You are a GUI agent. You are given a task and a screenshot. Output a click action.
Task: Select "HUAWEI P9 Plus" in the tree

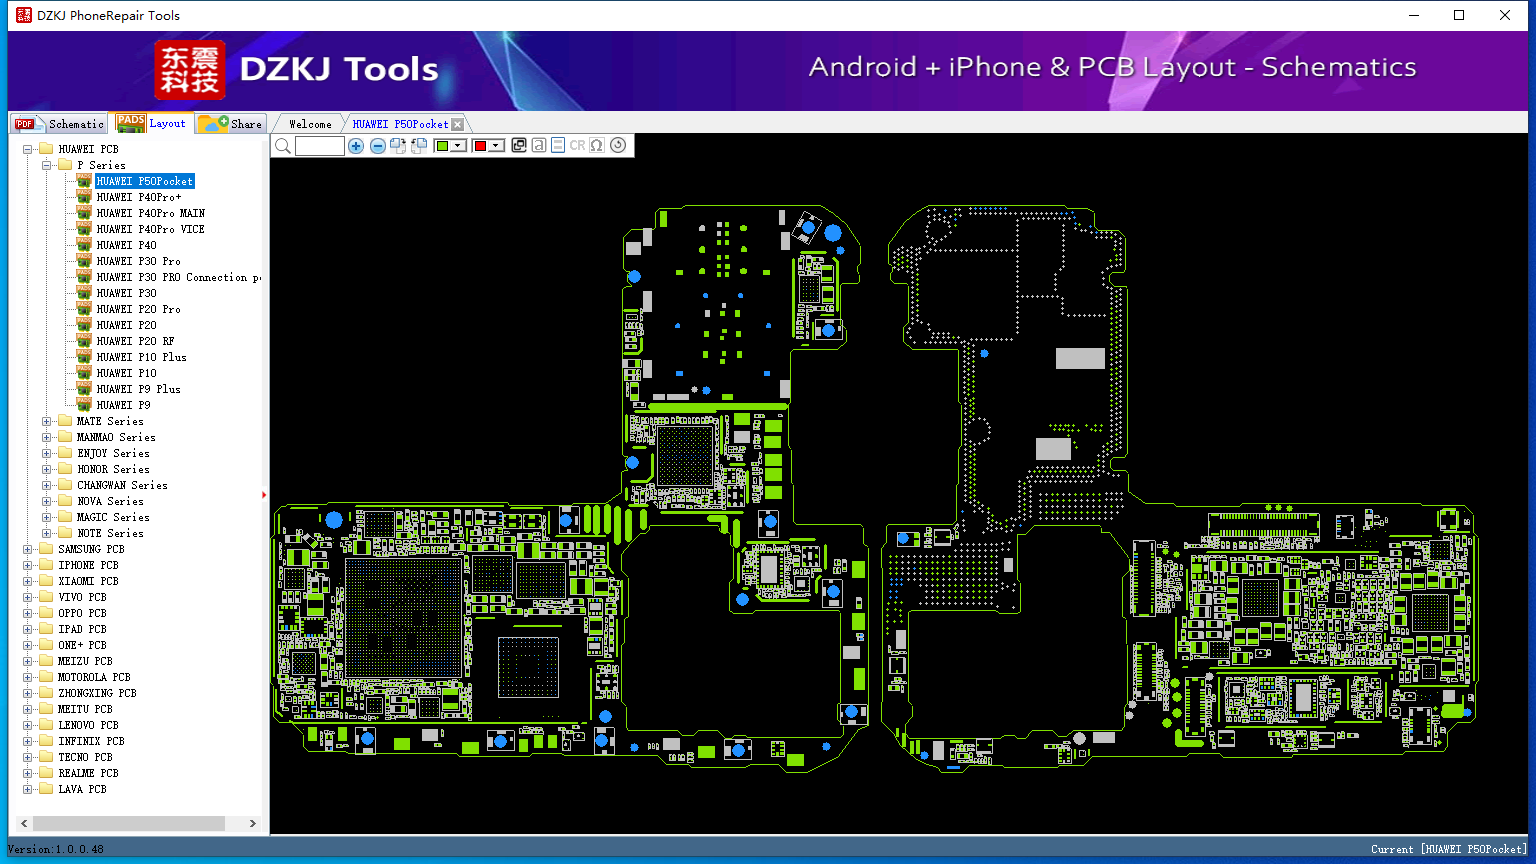[x=138, y=389]
